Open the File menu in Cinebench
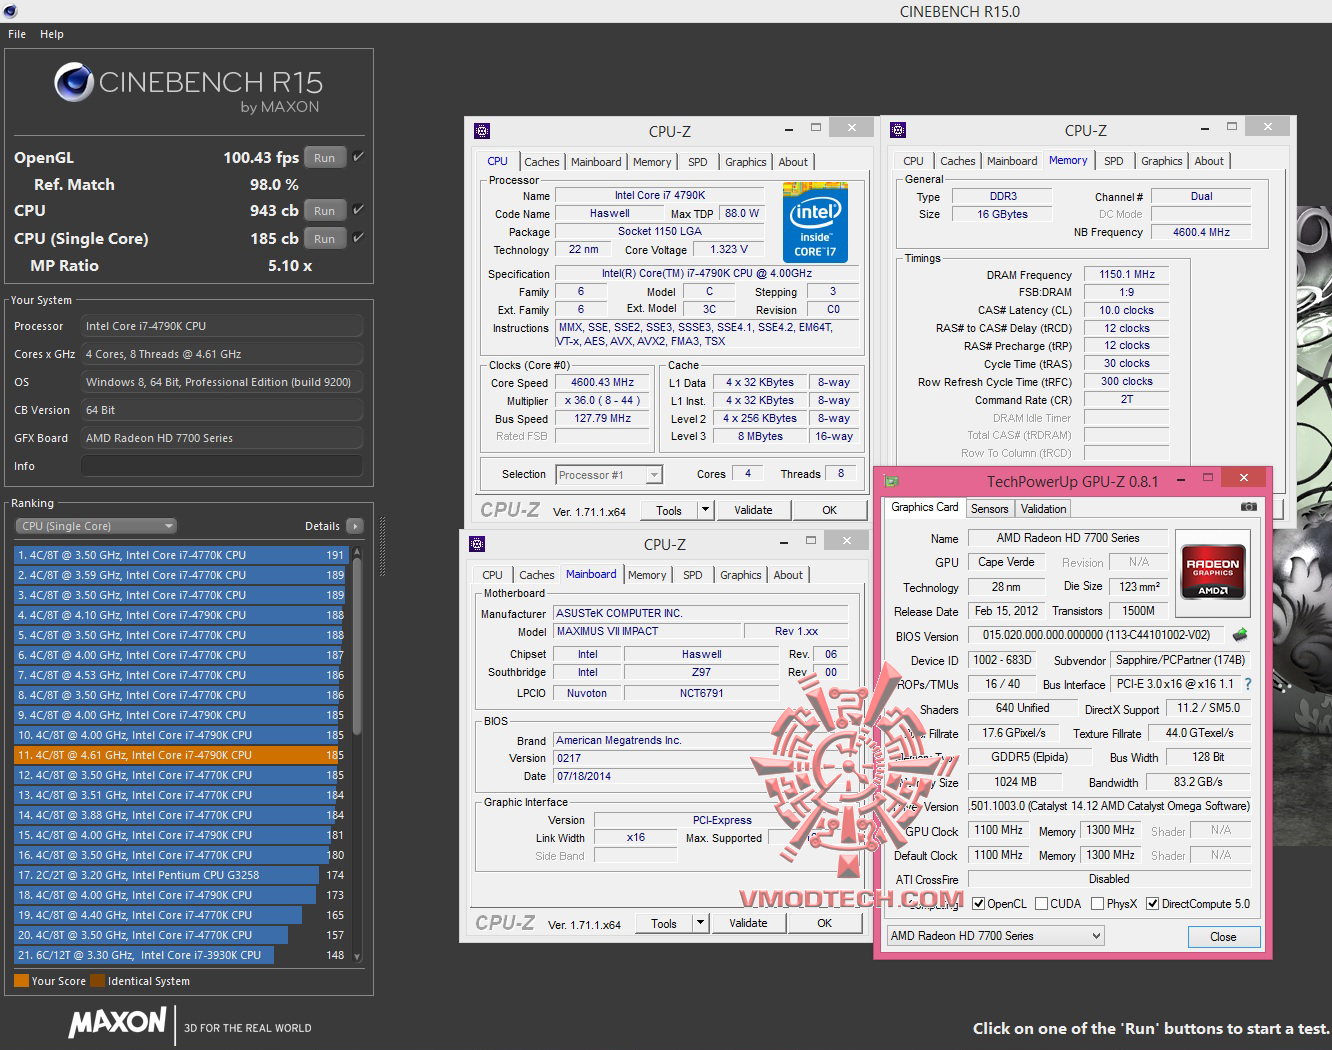 (x=17, y=34)
